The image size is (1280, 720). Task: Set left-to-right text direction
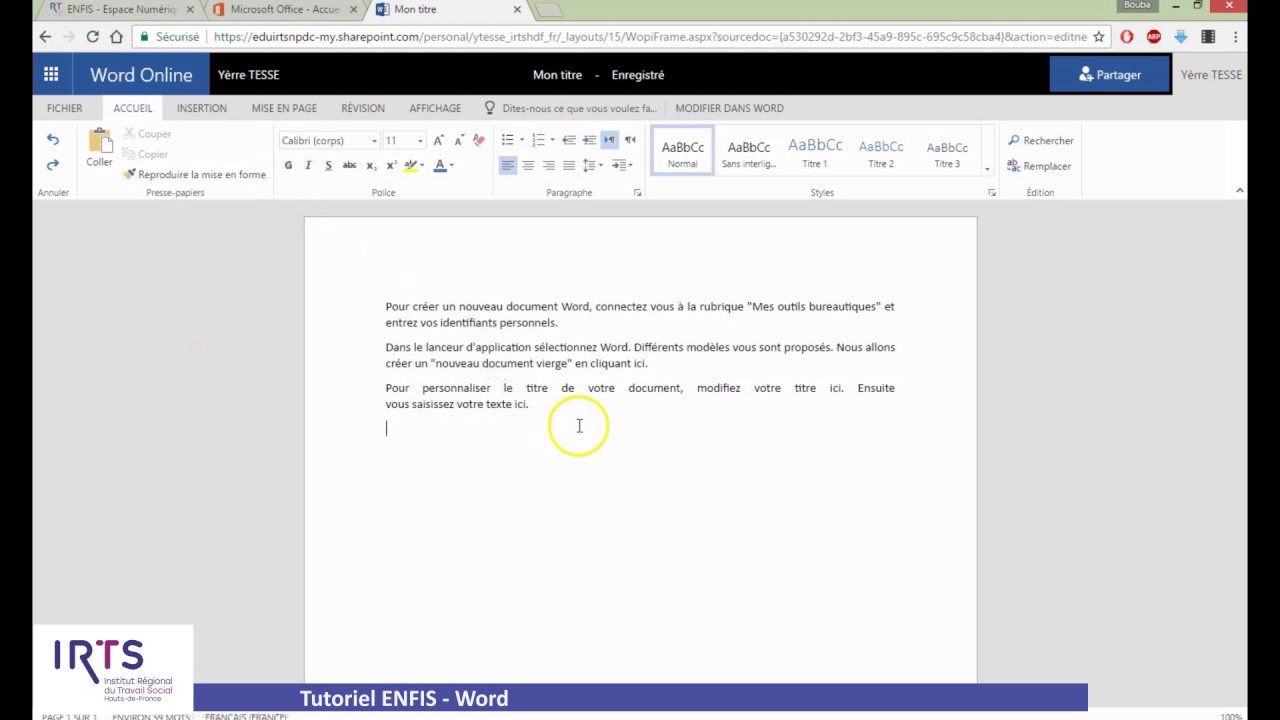[x=609, y=140]
